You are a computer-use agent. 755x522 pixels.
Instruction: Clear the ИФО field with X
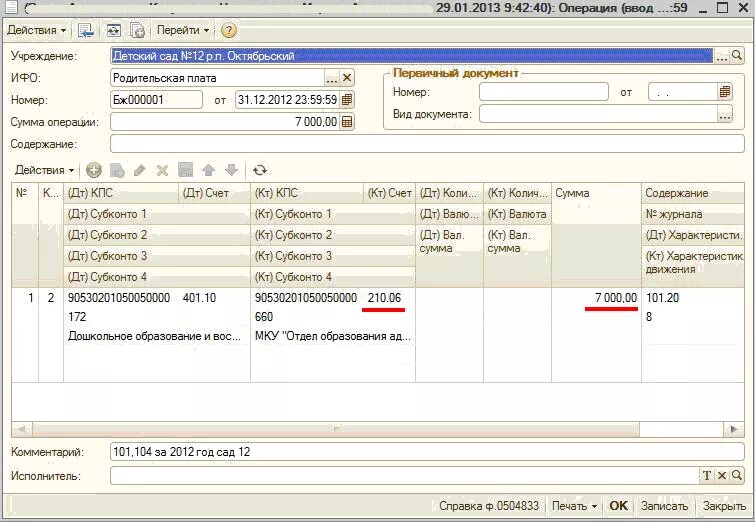click(347, 78)
